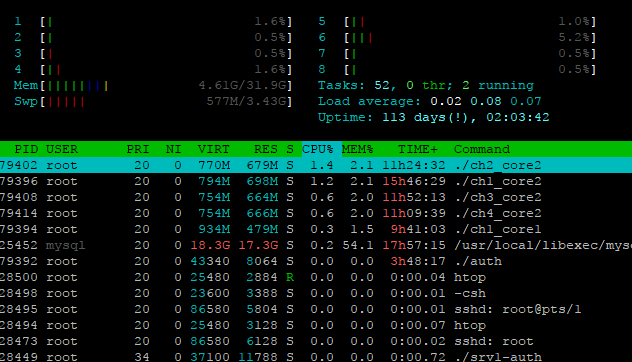This screenshot has height=362, width=632.
Task: Click the R running state indicator
Action: coord(290,277)
